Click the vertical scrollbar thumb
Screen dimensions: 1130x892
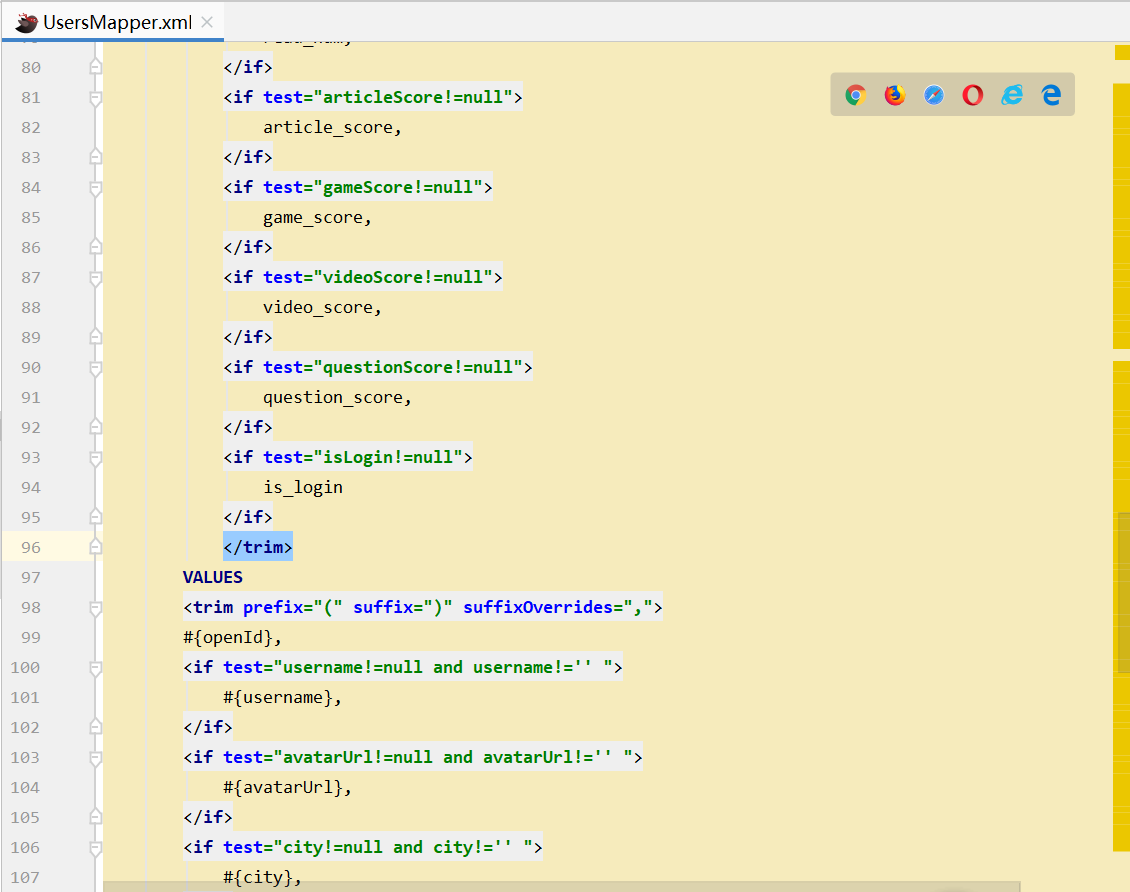pos(1124,592)
